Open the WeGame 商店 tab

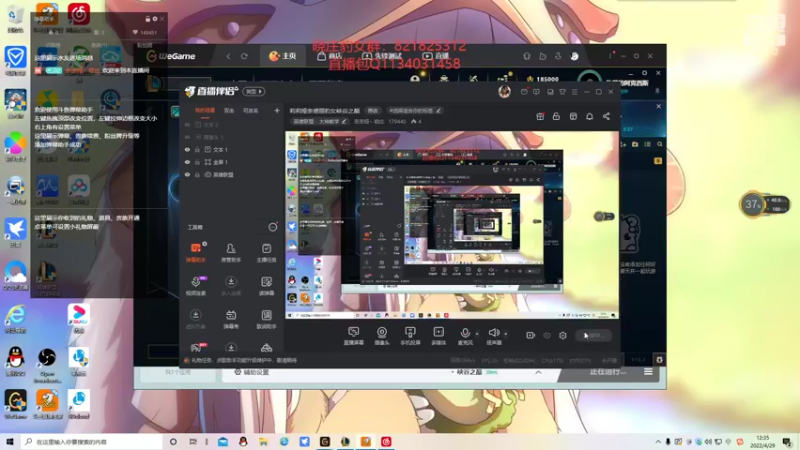(329, 56)
